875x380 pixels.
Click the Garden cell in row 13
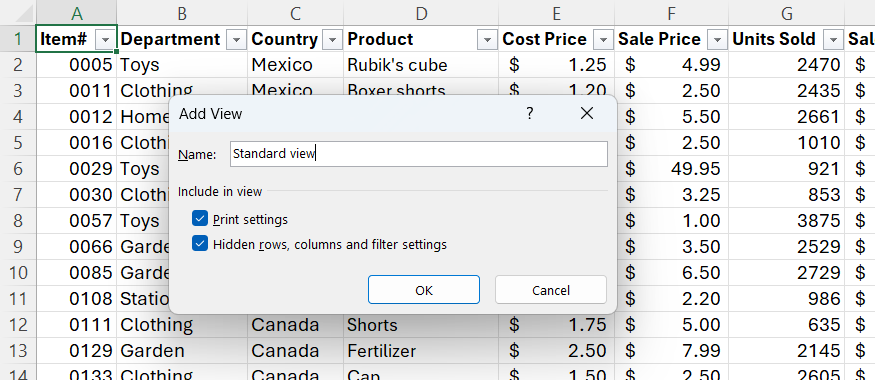pyautogui.click(x=182, y=350)
